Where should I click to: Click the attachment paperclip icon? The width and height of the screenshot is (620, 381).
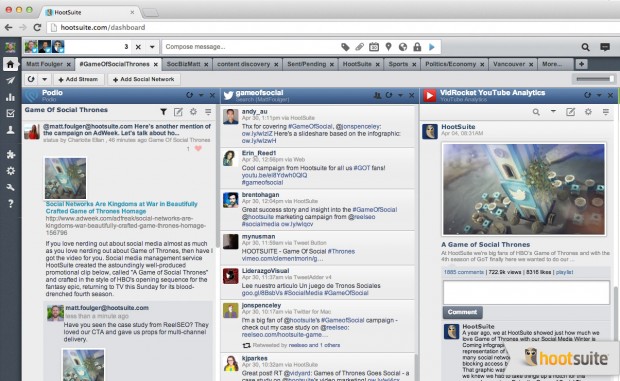click(x=359, y=47)
